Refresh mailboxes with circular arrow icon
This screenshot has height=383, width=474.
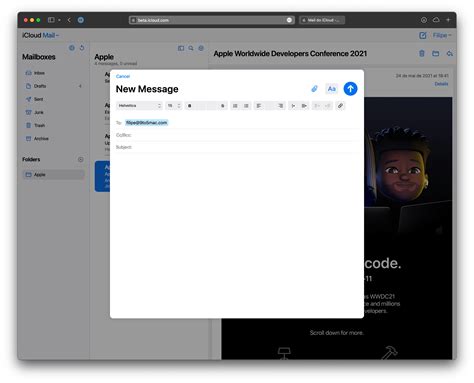point(82,48)
